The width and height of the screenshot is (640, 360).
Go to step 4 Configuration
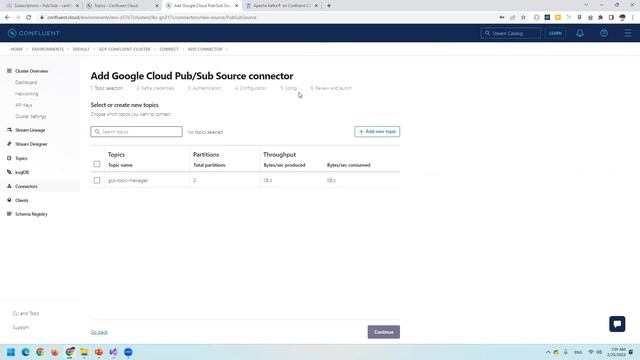251,88
